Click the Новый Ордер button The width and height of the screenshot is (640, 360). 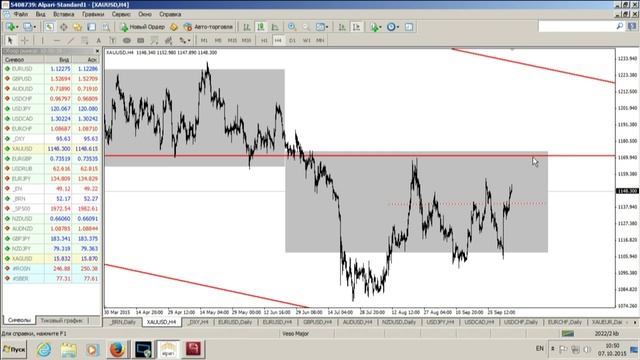pos(142,27)
